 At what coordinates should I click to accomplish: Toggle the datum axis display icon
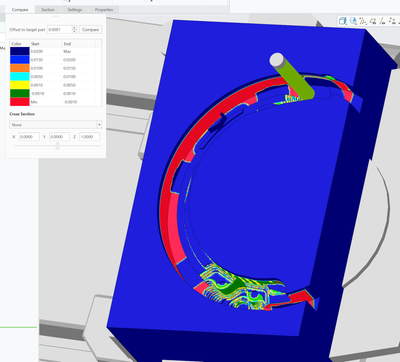coord(363,21)
